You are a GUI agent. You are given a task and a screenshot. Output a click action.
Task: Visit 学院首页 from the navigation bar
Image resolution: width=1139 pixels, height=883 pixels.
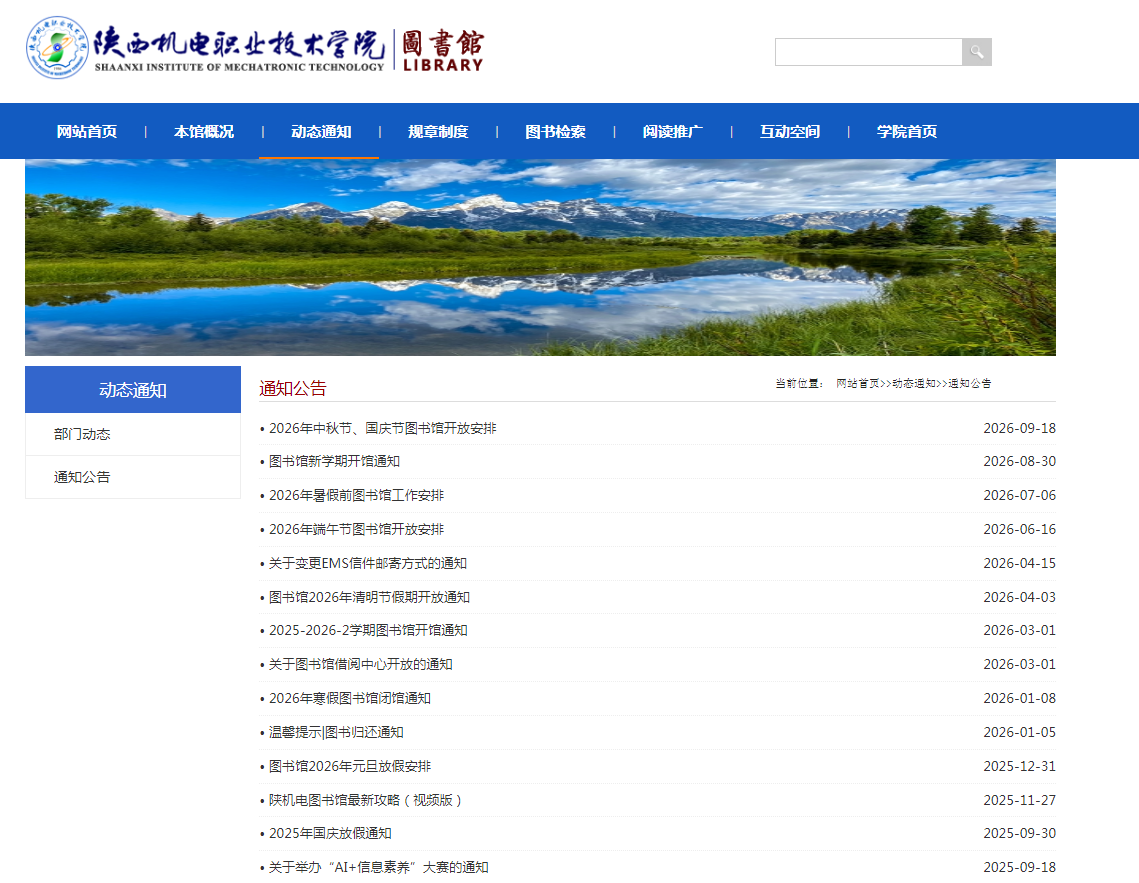pyautogui.click(x=907, y=131)
